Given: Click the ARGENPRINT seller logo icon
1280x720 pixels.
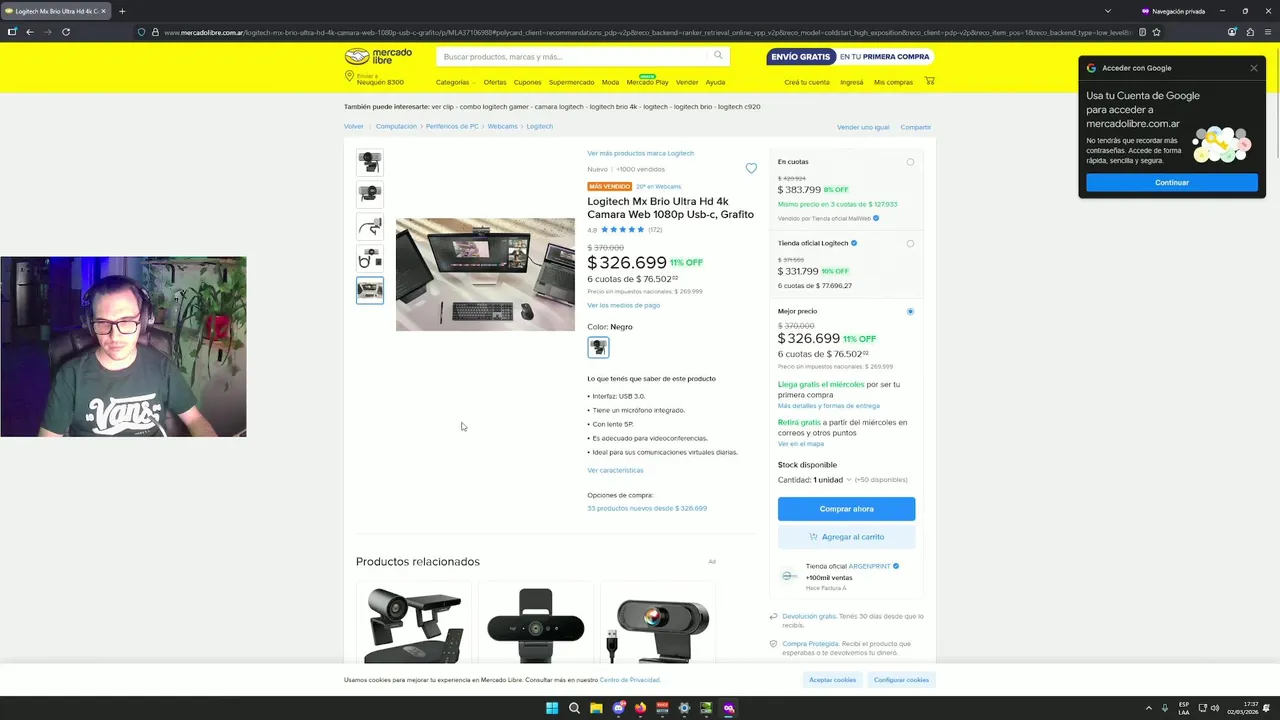Looking at the screenshot, I should coord(789,576).
